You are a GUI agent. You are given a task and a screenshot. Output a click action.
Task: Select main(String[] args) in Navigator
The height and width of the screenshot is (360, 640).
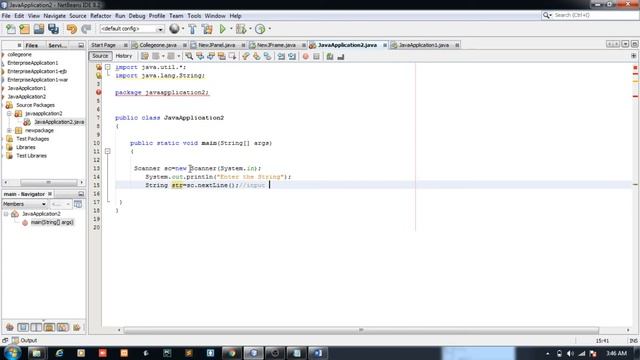(52, 222)
